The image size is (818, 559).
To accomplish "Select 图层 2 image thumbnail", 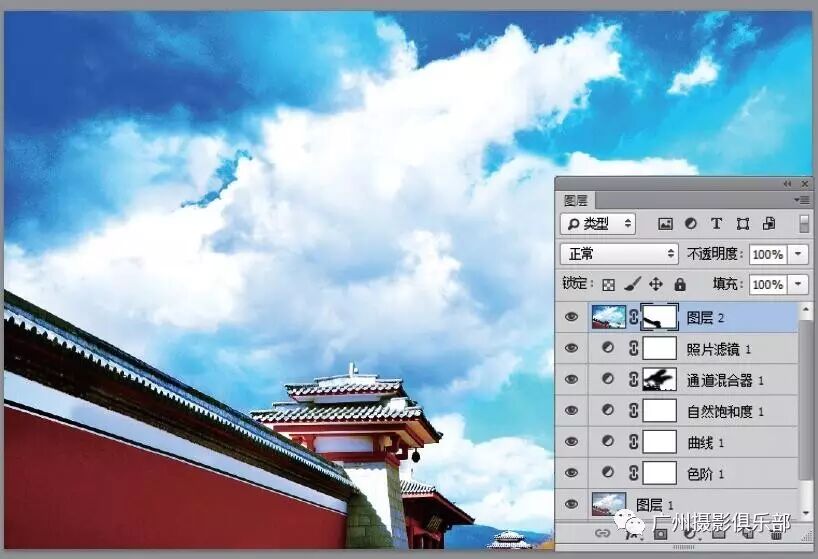I will (608, 317).
